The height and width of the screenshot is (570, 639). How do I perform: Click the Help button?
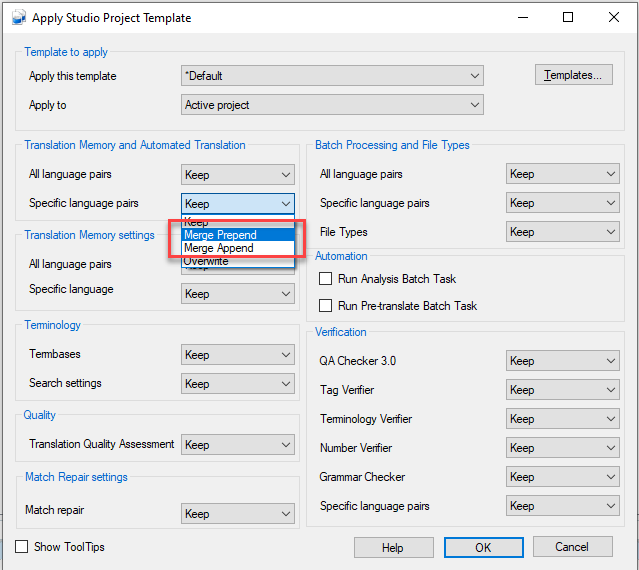[x=393, y=547]
